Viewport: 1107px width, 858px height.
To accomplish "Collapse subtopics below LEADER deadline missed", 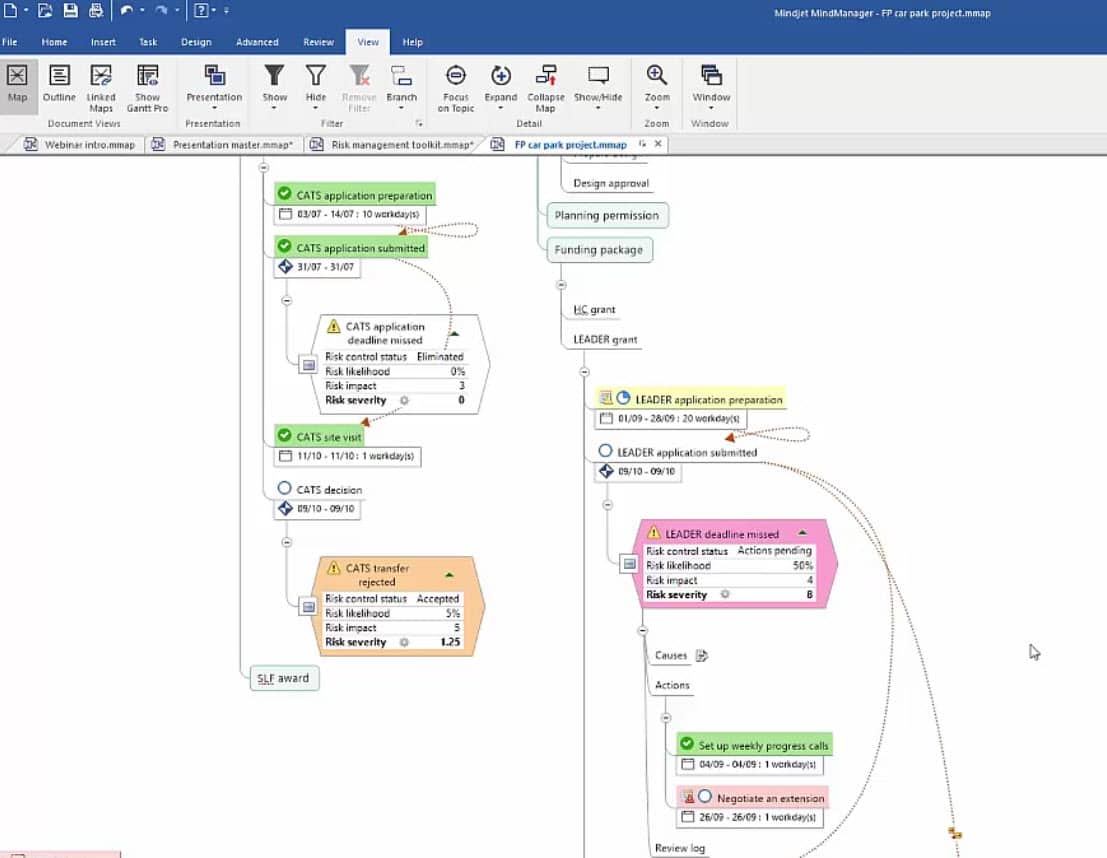I will point(642,630).
